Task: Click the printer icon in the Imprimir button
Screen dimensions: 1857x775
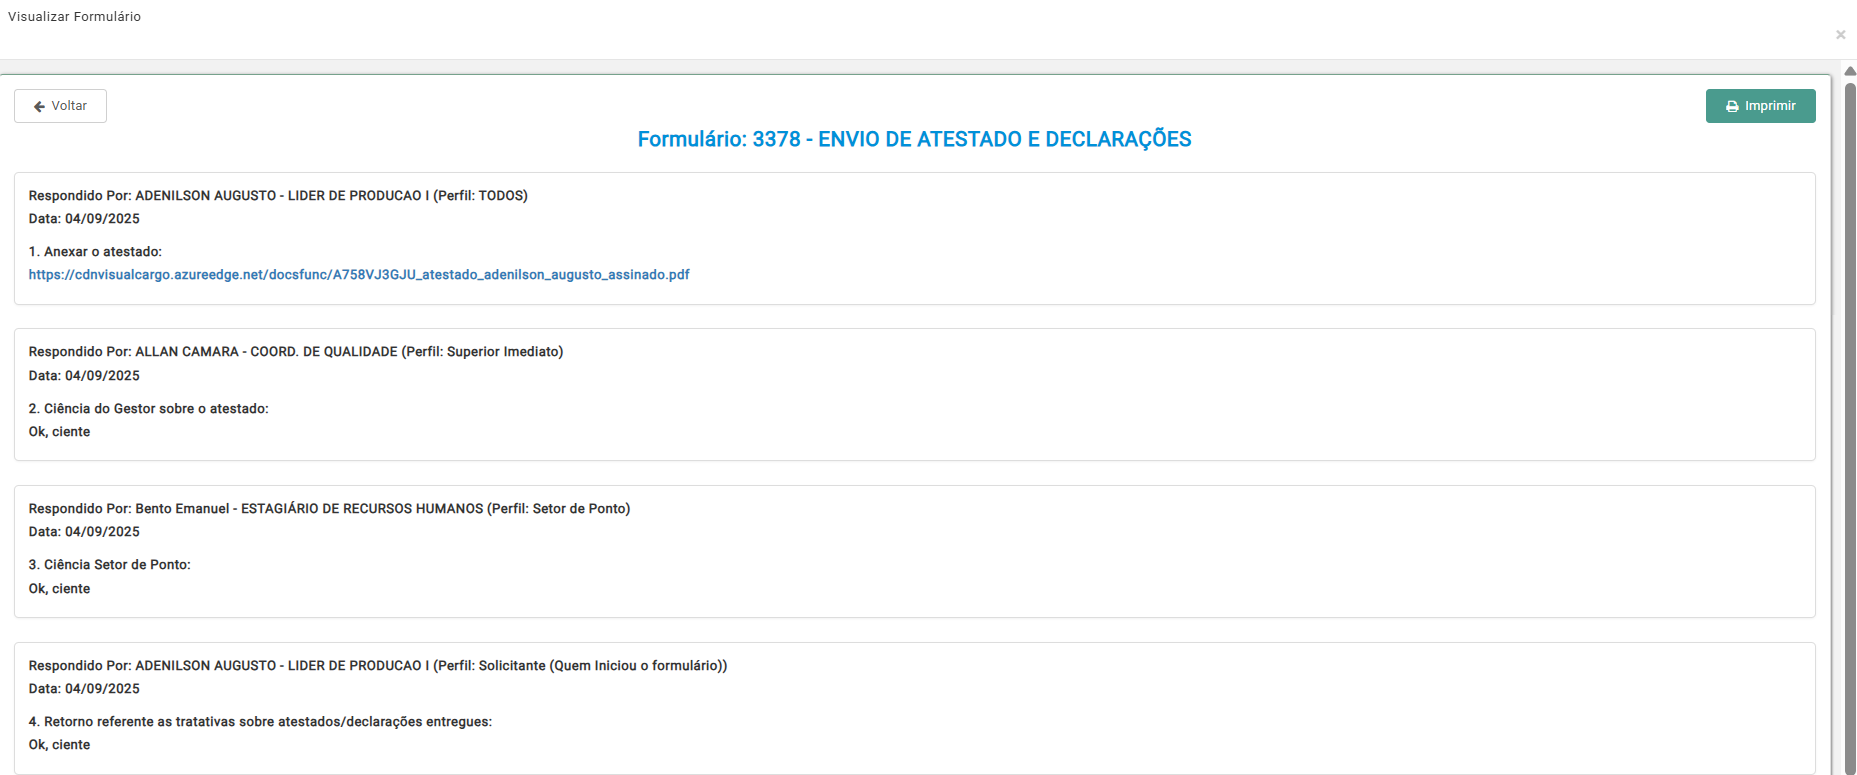Action: (x=1732, y=106)
